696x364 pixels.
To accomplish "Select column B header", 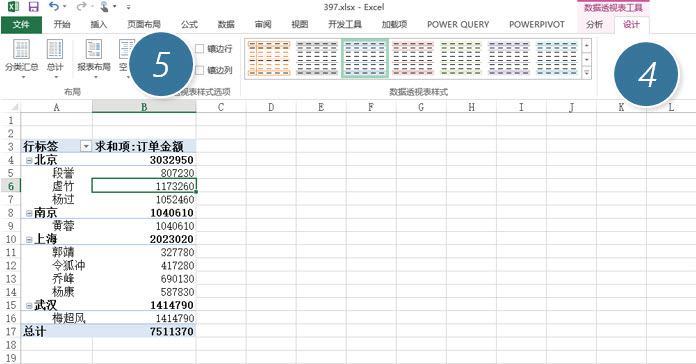I will click(x=144, y=107).
